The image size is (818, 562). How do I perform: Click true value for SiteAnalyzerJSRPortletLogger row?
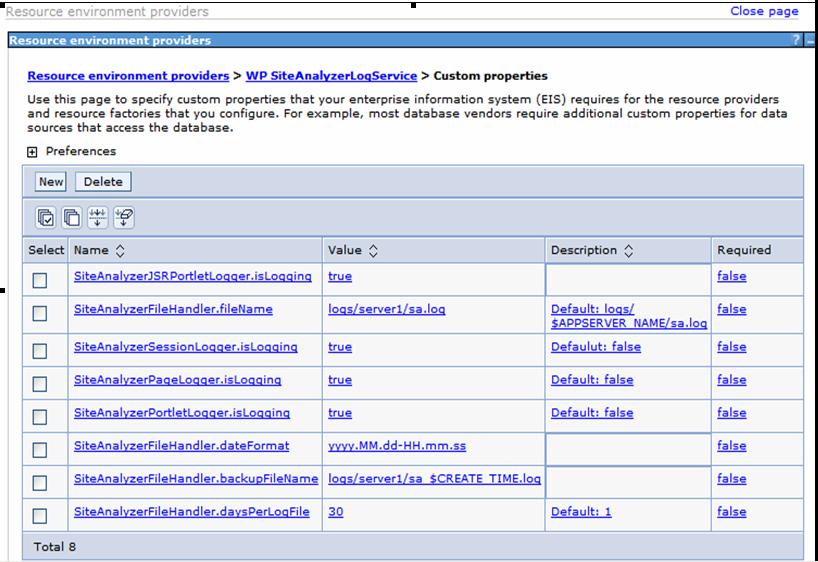340,276
